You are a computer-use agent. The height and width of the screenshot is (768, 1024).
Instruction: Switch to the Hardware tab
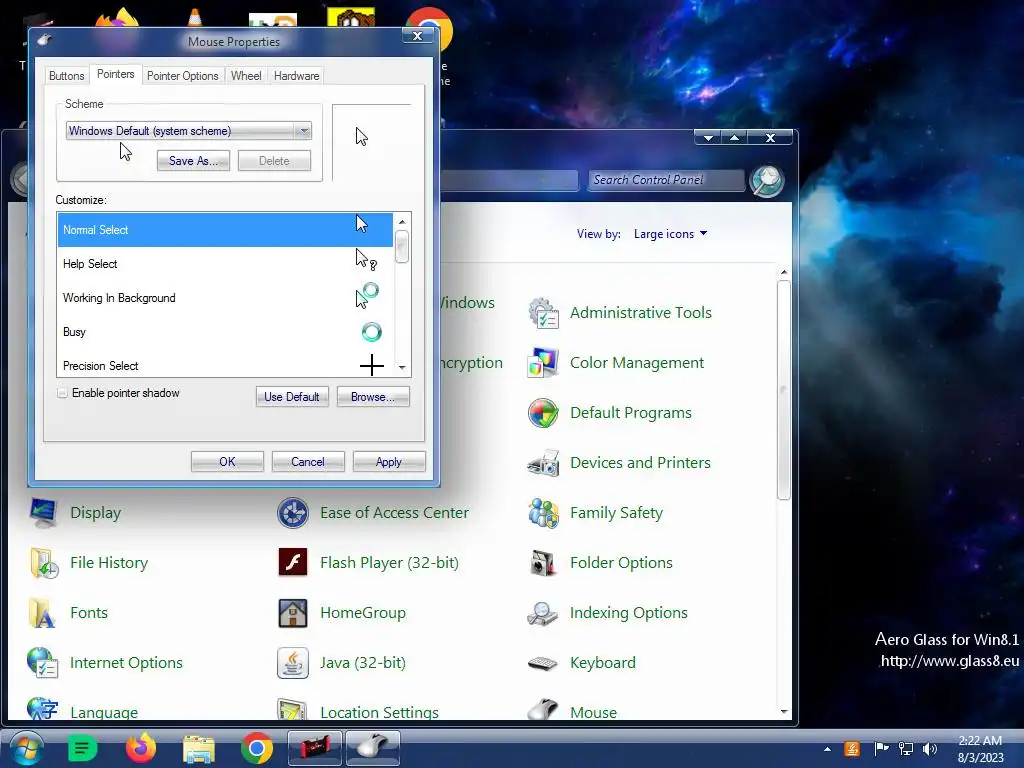tap(296, 76)
